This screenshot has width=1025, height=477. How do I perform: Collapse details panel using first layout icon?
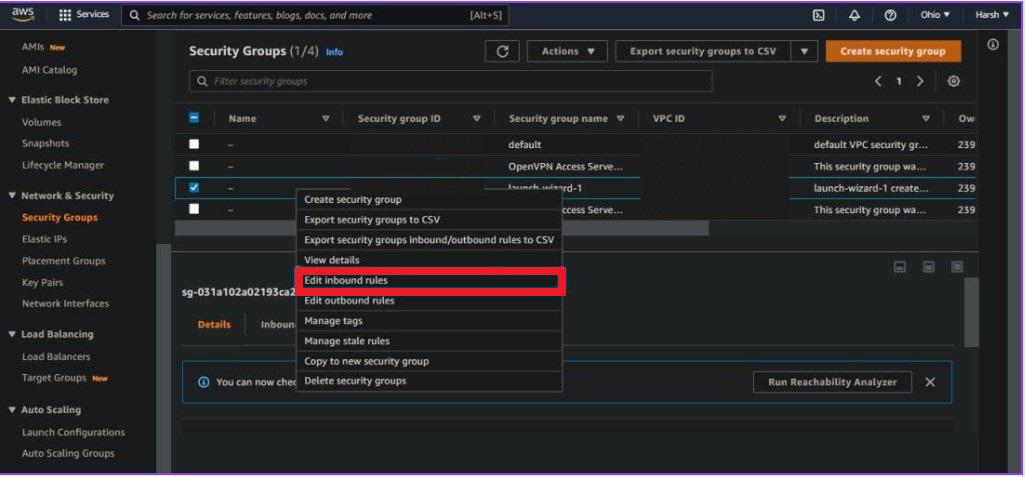[899, 267]
